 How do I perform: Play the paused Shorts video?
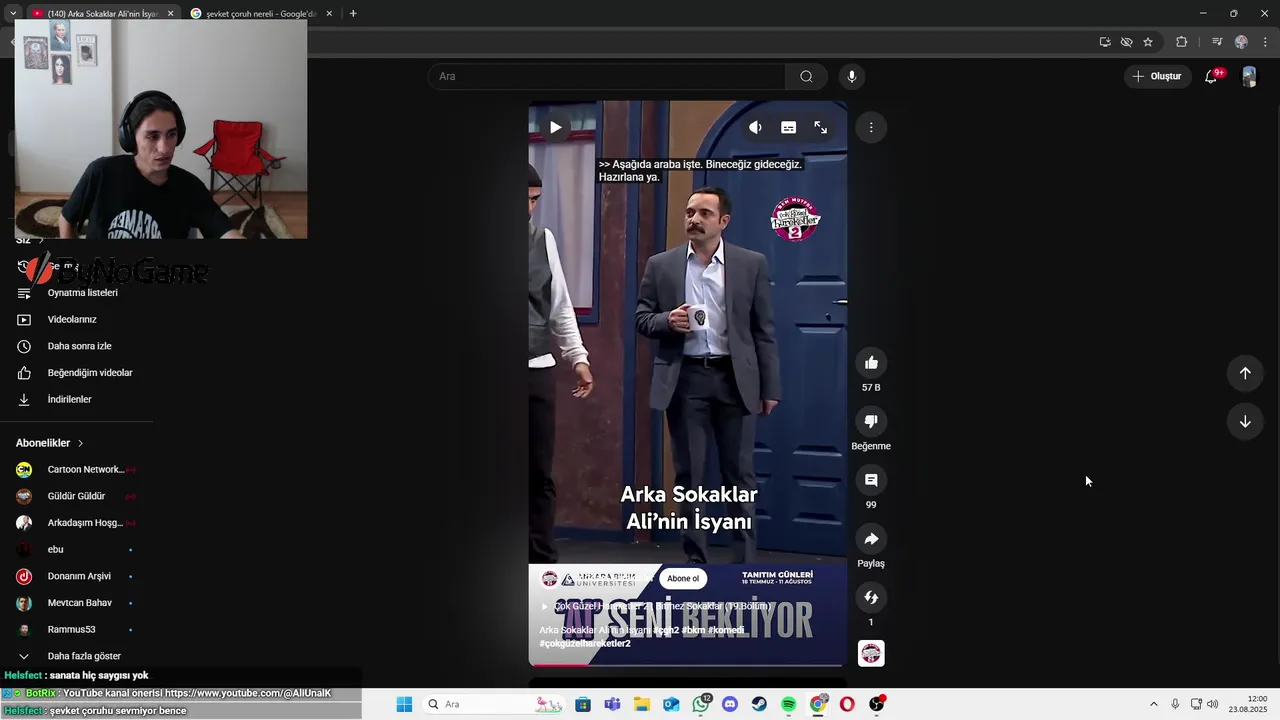click(x=555, y=127)
